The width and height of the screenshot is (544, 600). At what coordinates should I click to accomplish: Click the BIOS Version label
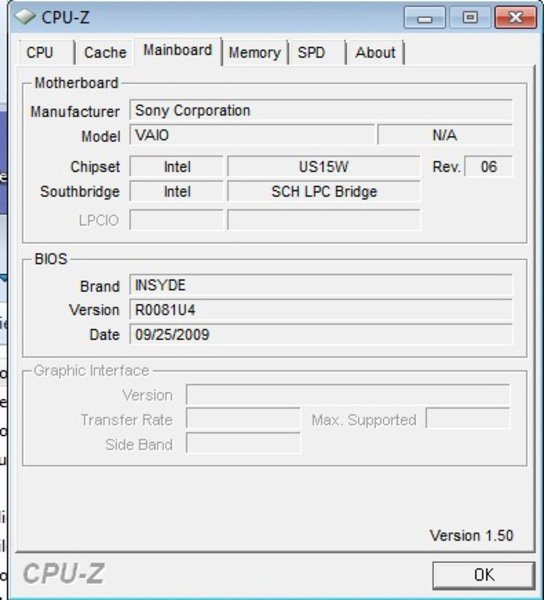tap(94, 310)
